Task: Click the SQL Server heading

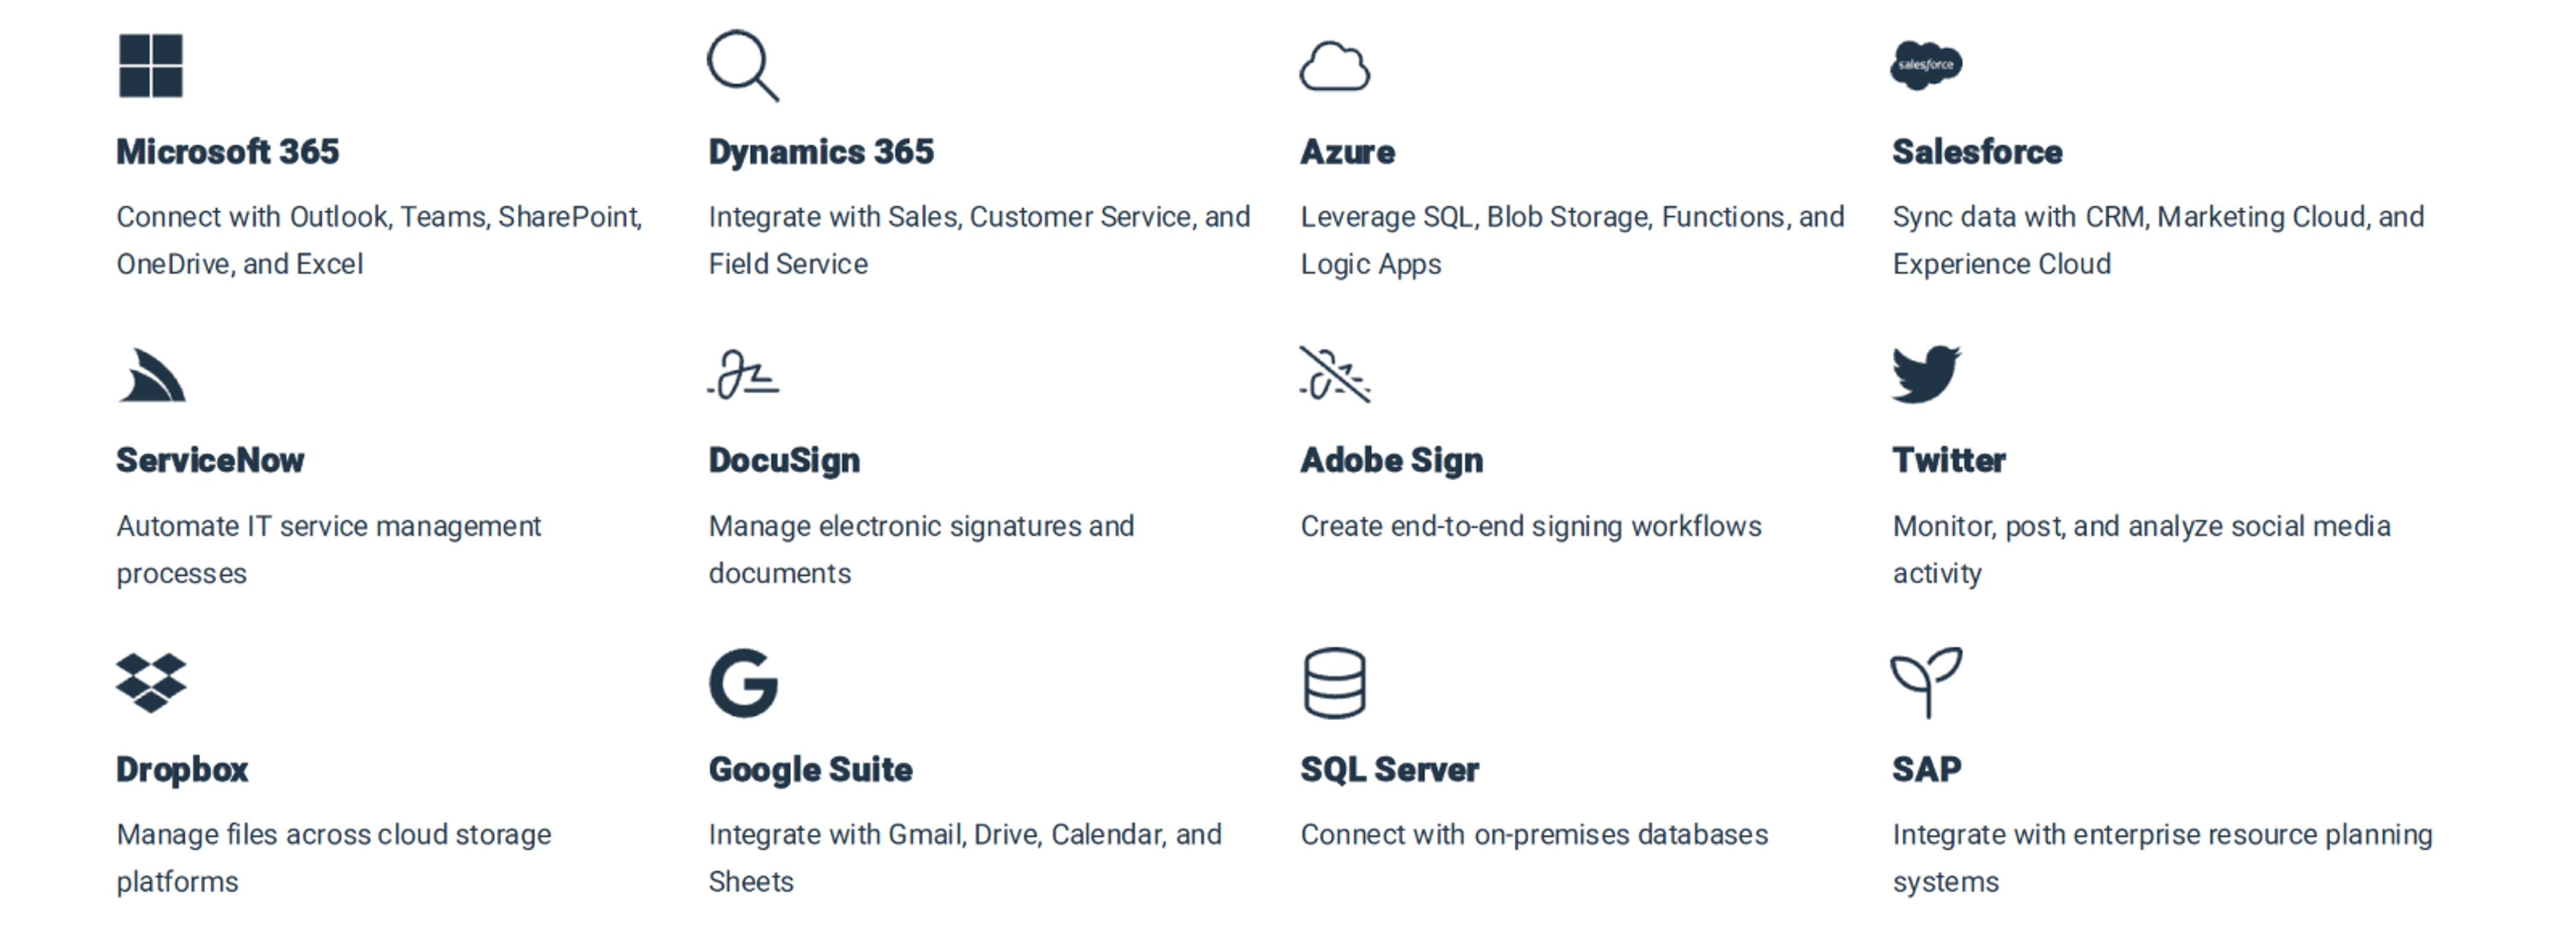Action: coord(1389,769)
